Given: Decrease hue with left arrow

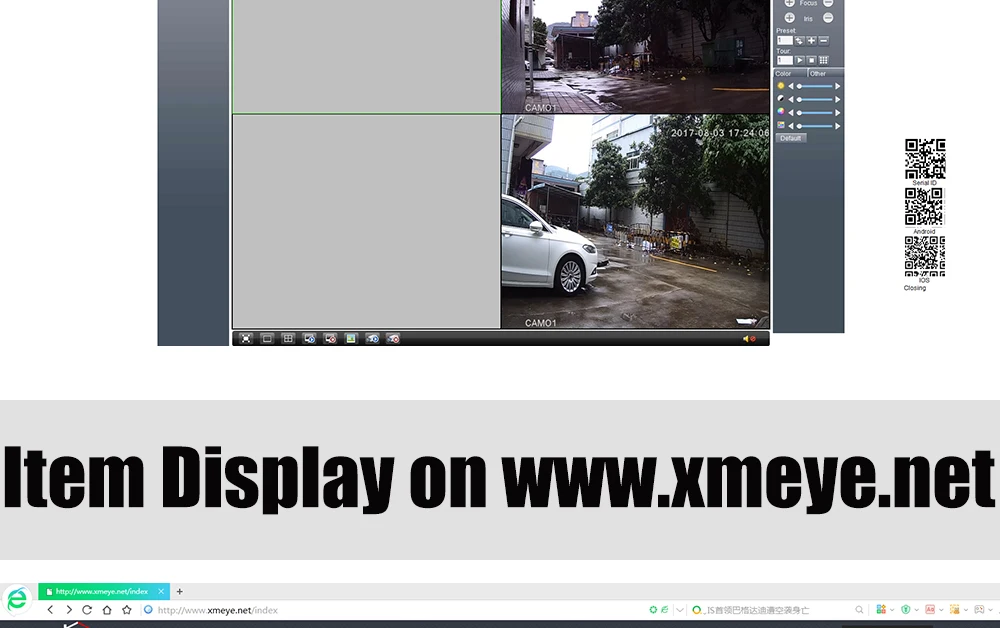Looking at the screenshot, I should [791, 126].
